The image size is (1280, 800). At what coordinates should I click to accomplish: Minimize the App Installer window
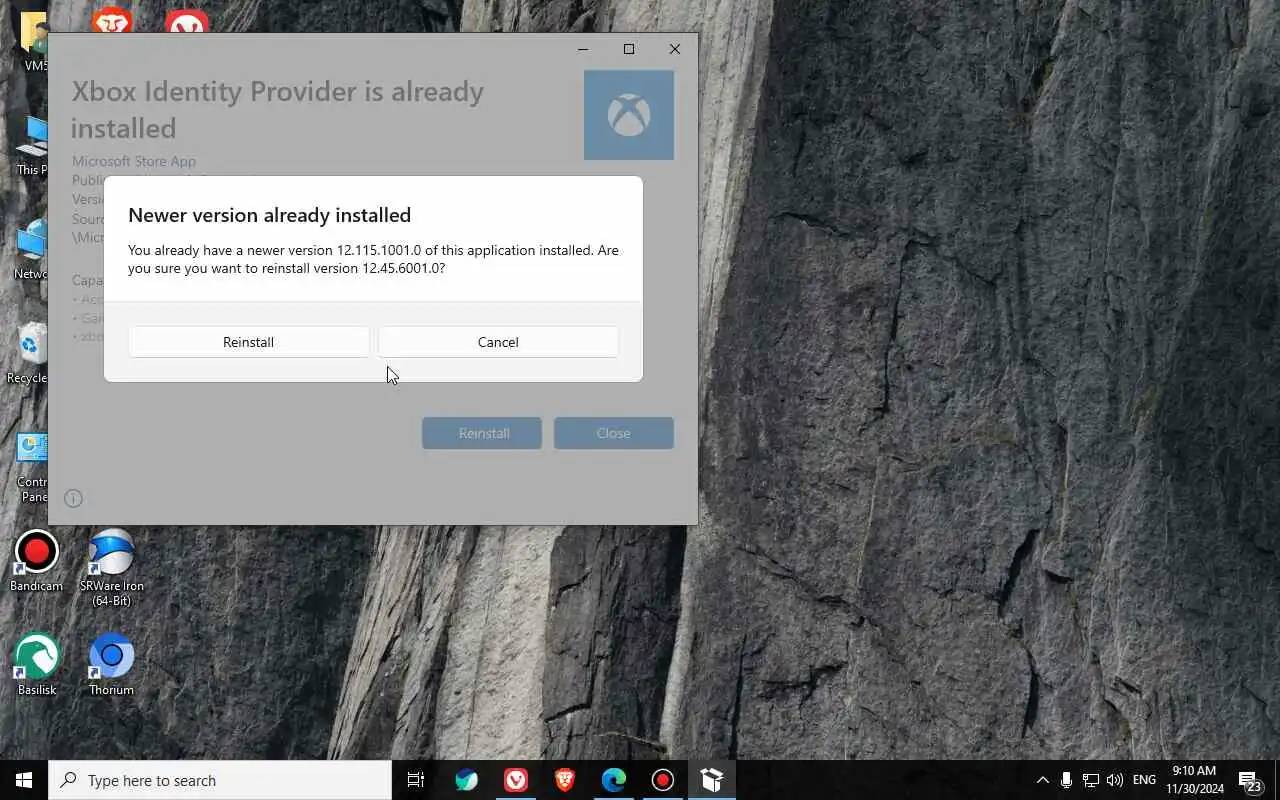pos(583,49)
